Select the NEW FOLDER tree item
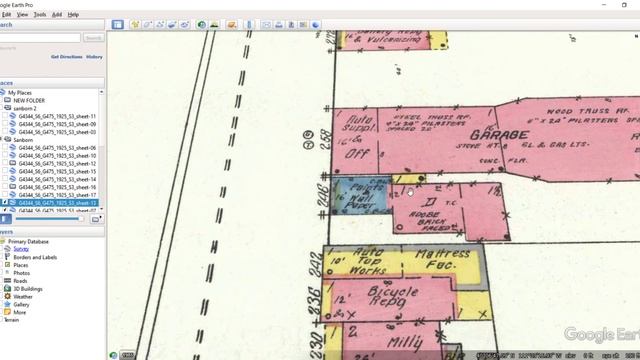Image resolution: width=640 pixels, height=360 pixels. 29,100
